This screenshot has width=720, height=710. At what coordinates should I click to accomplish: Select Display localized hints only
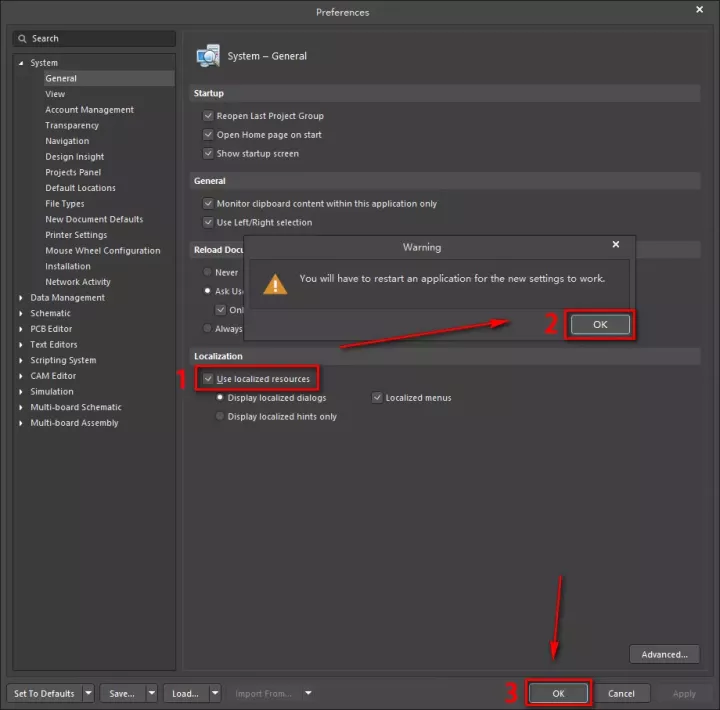point(220,417)
